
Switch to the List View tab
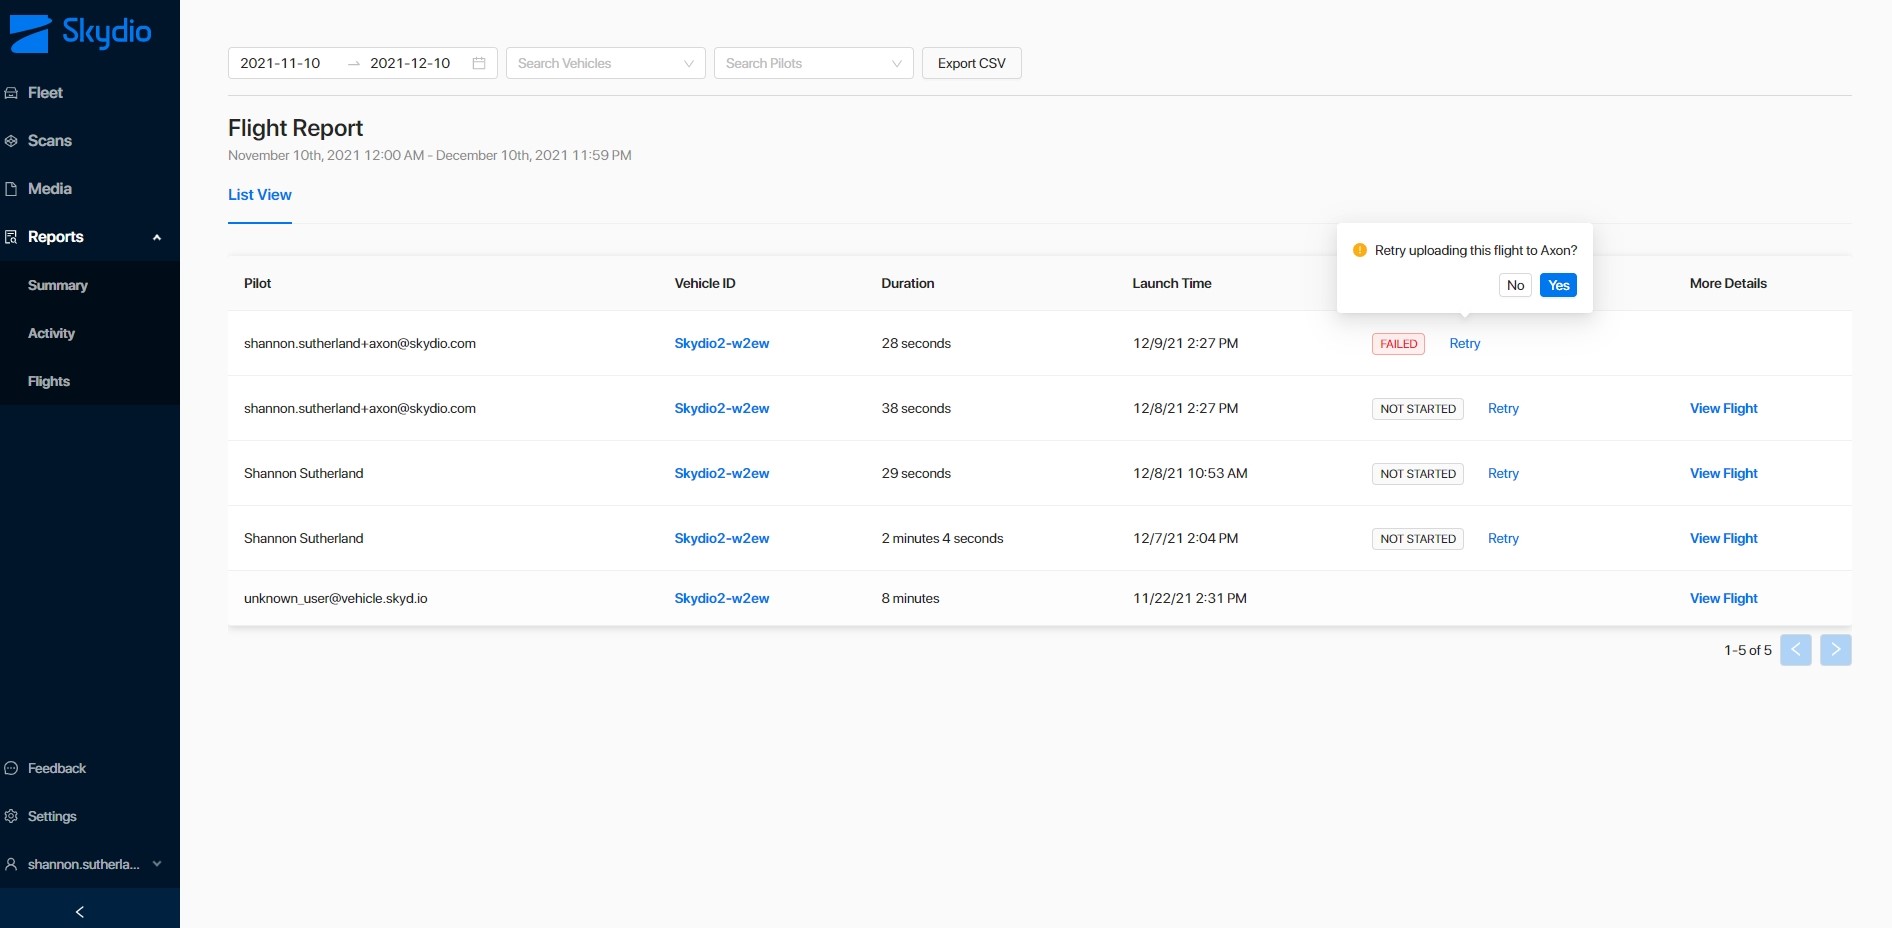click(260, 195)
